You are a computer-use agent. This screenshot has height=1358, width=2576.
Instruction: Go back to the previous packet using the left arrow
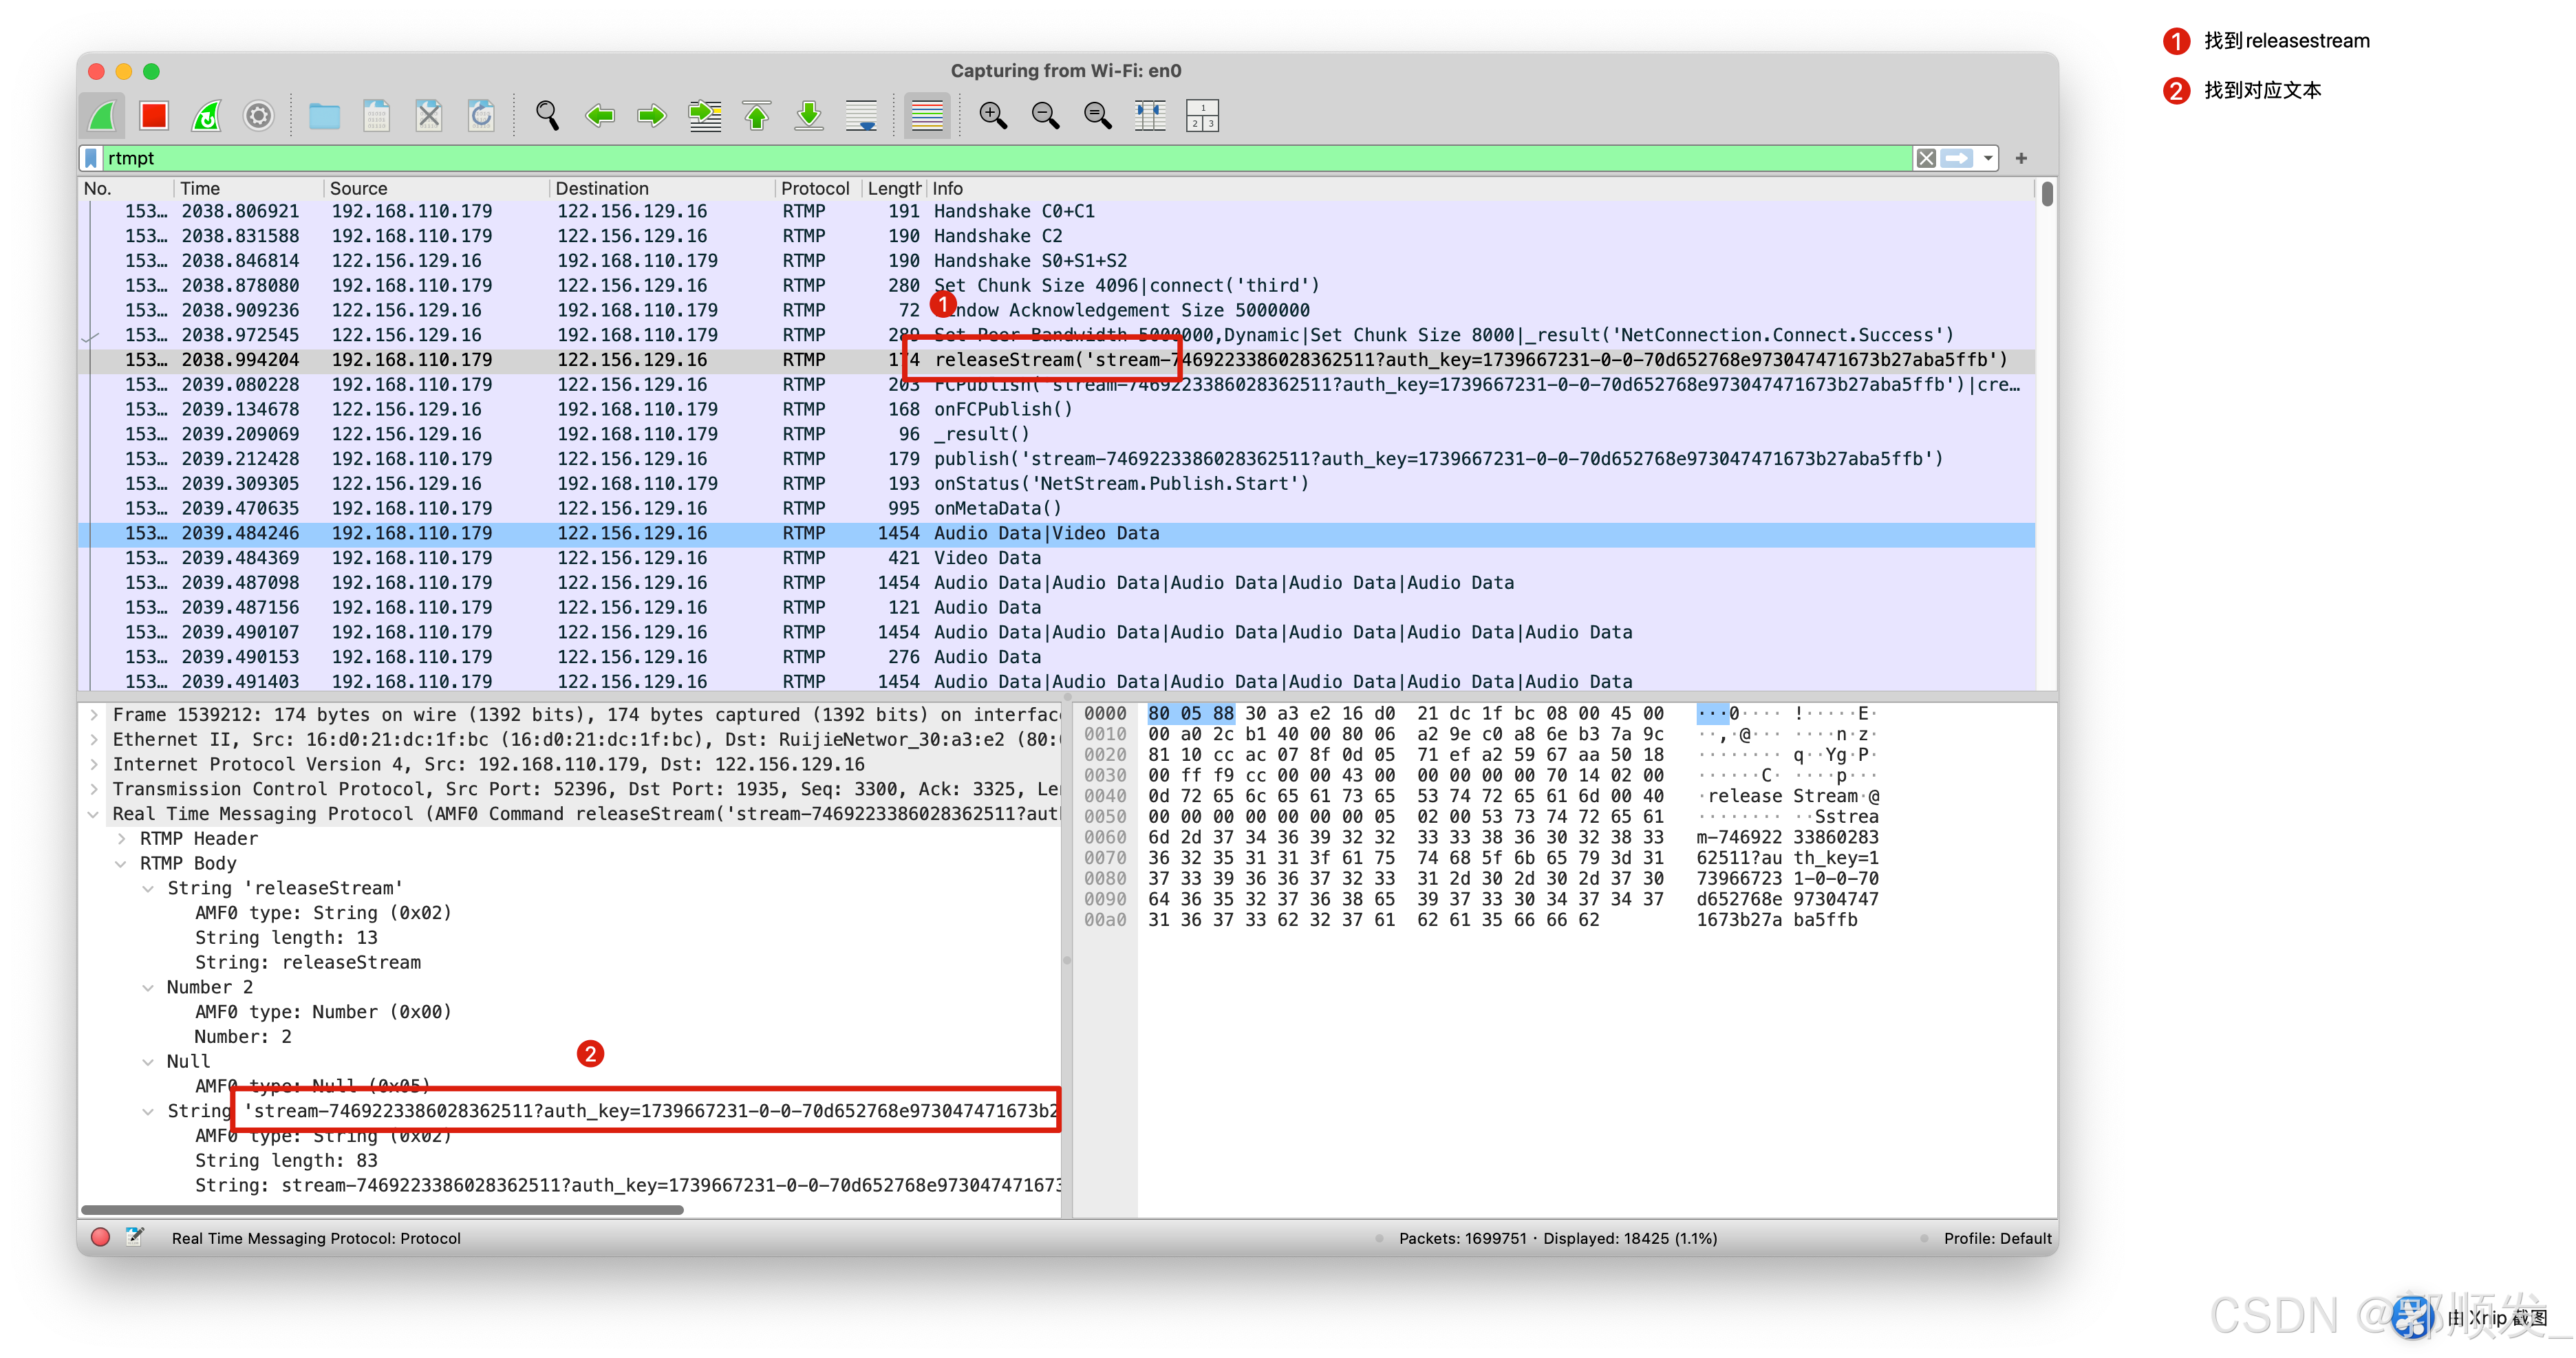pyautogui.click(x=600, y=116)
